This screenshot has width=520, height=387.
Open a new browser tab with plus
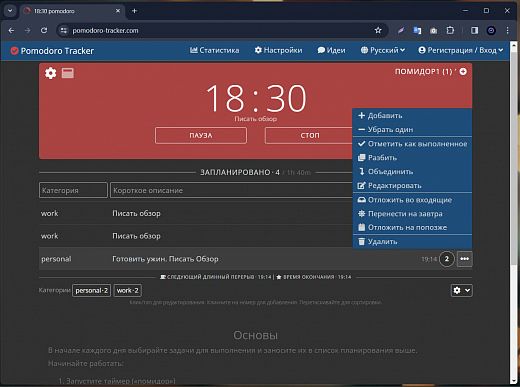134,11
